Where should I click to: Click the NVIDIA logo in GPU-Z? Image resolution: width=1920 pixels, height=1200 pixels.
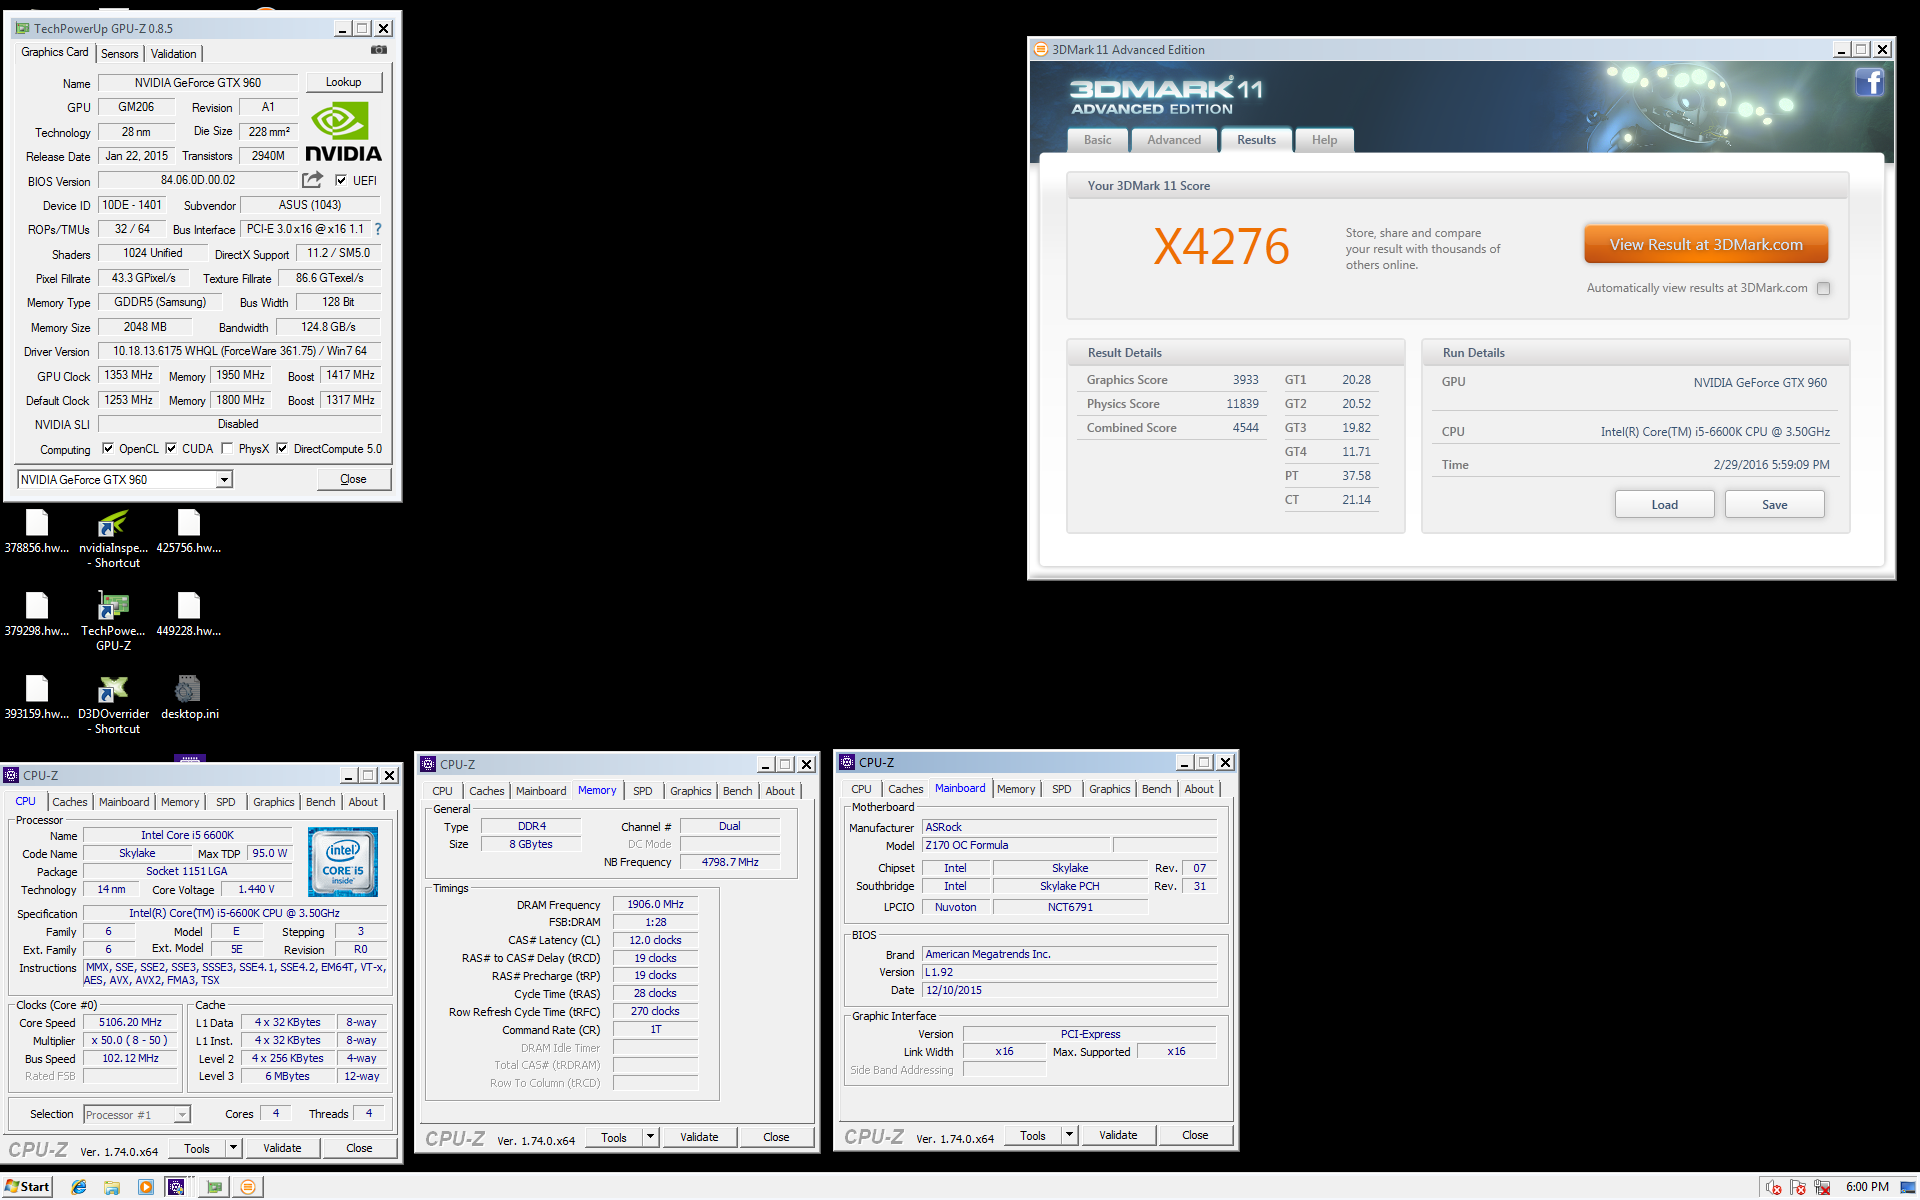pos(343,132)
